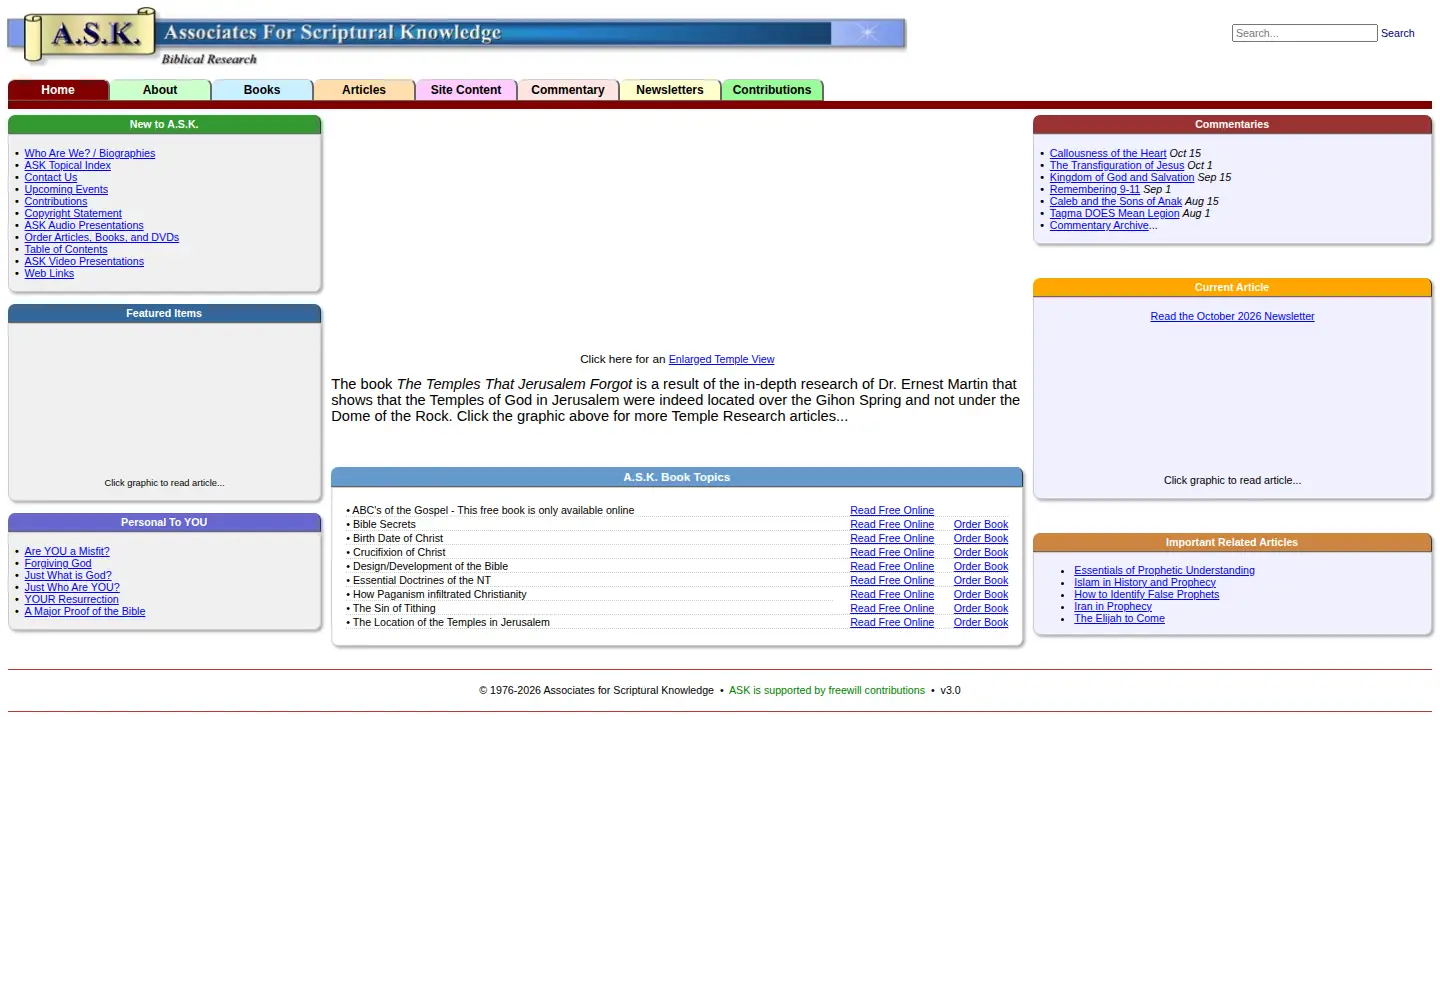The image size is (1440, 1000).
Task: Open Order Articles, Books, and DVDs
Action: (102, 238)
